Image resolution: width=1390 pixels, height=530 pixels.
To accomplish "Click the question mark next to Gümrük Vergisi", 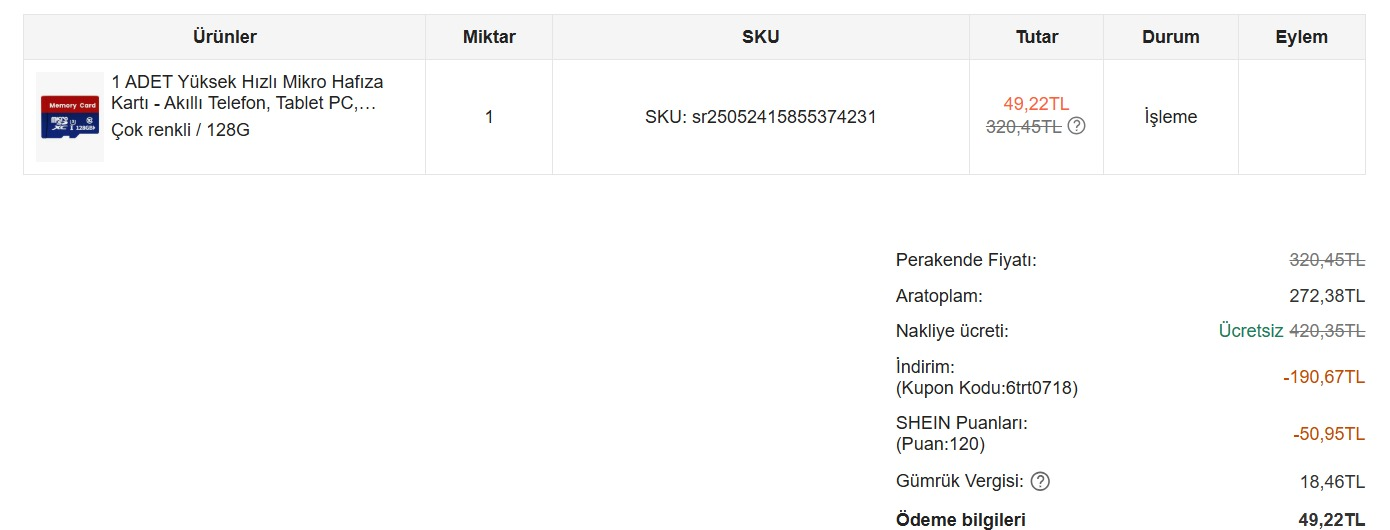I will click(x=1040, y=481).
